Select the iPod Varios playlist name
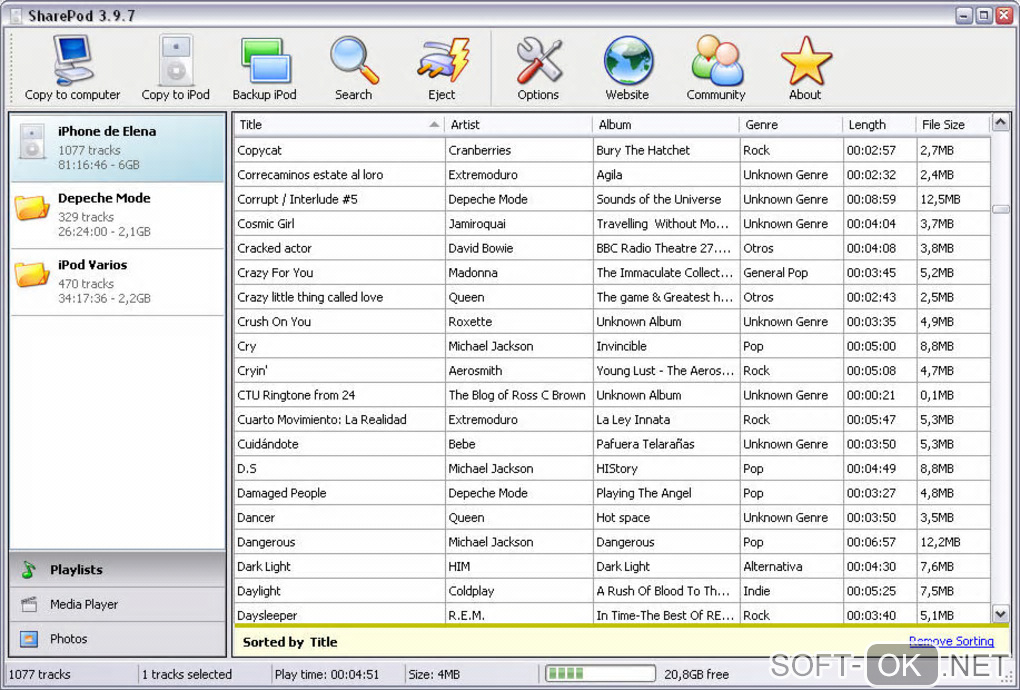This screenshot has width=1020, height=690. click(x=92, y=265)
